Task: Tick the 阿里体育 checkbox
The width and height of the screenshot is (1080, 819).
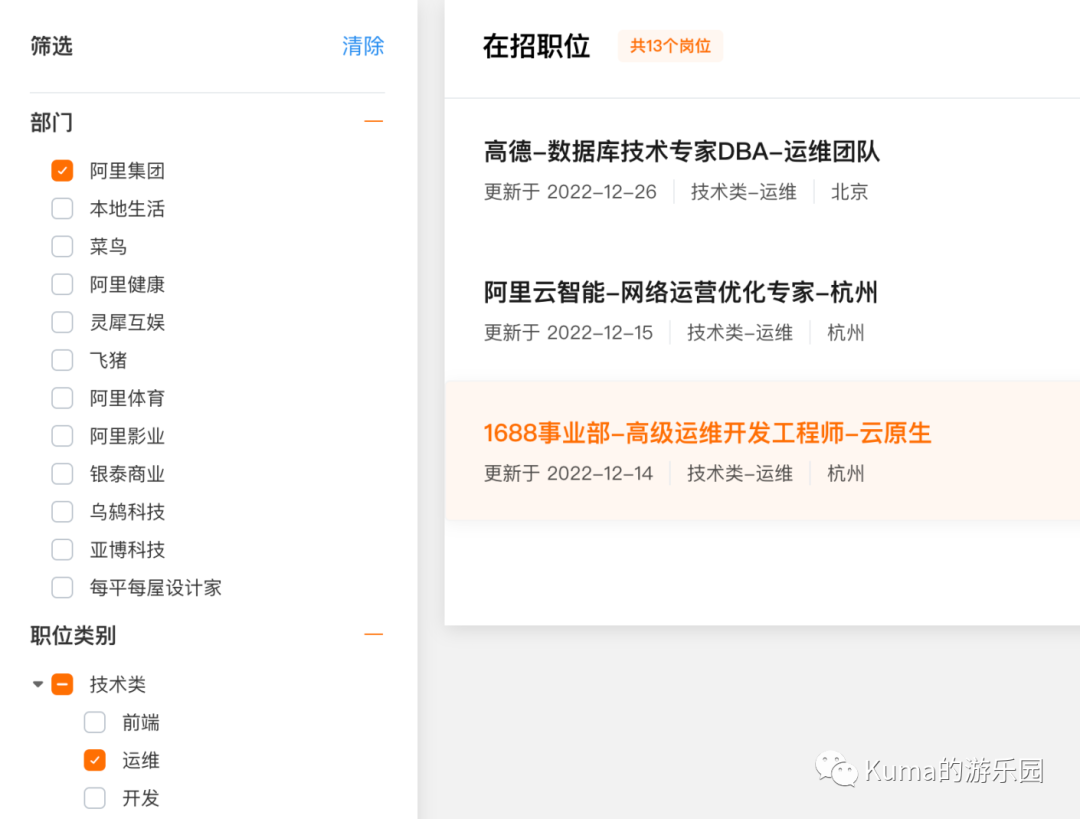Action: (x=62, y=398)
